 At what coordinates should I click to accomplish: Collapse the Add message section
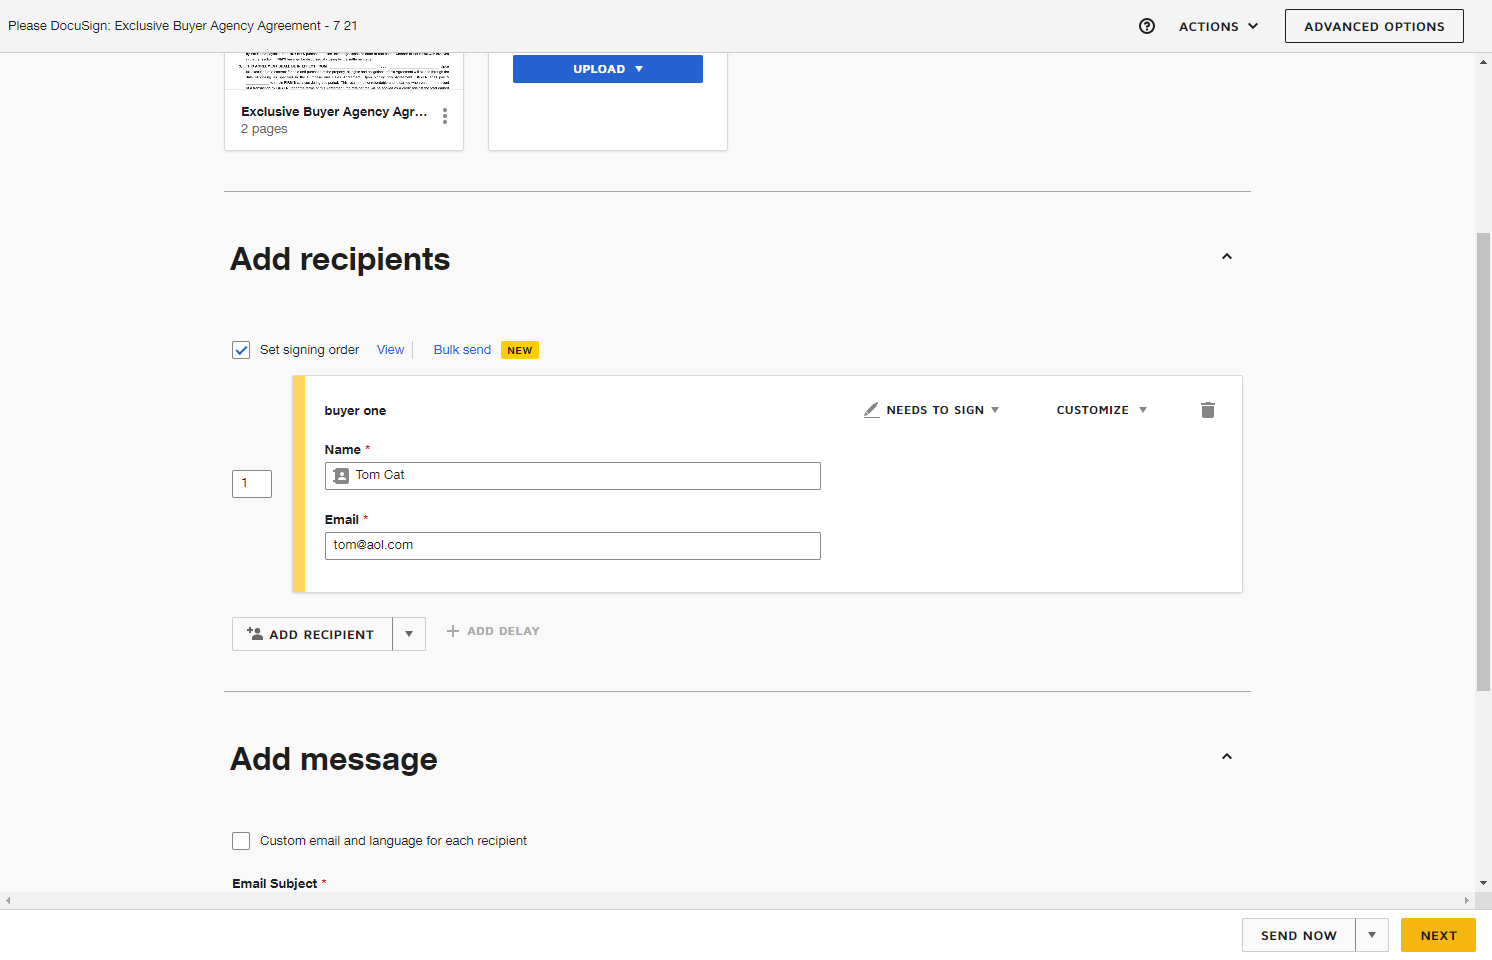1227,757
